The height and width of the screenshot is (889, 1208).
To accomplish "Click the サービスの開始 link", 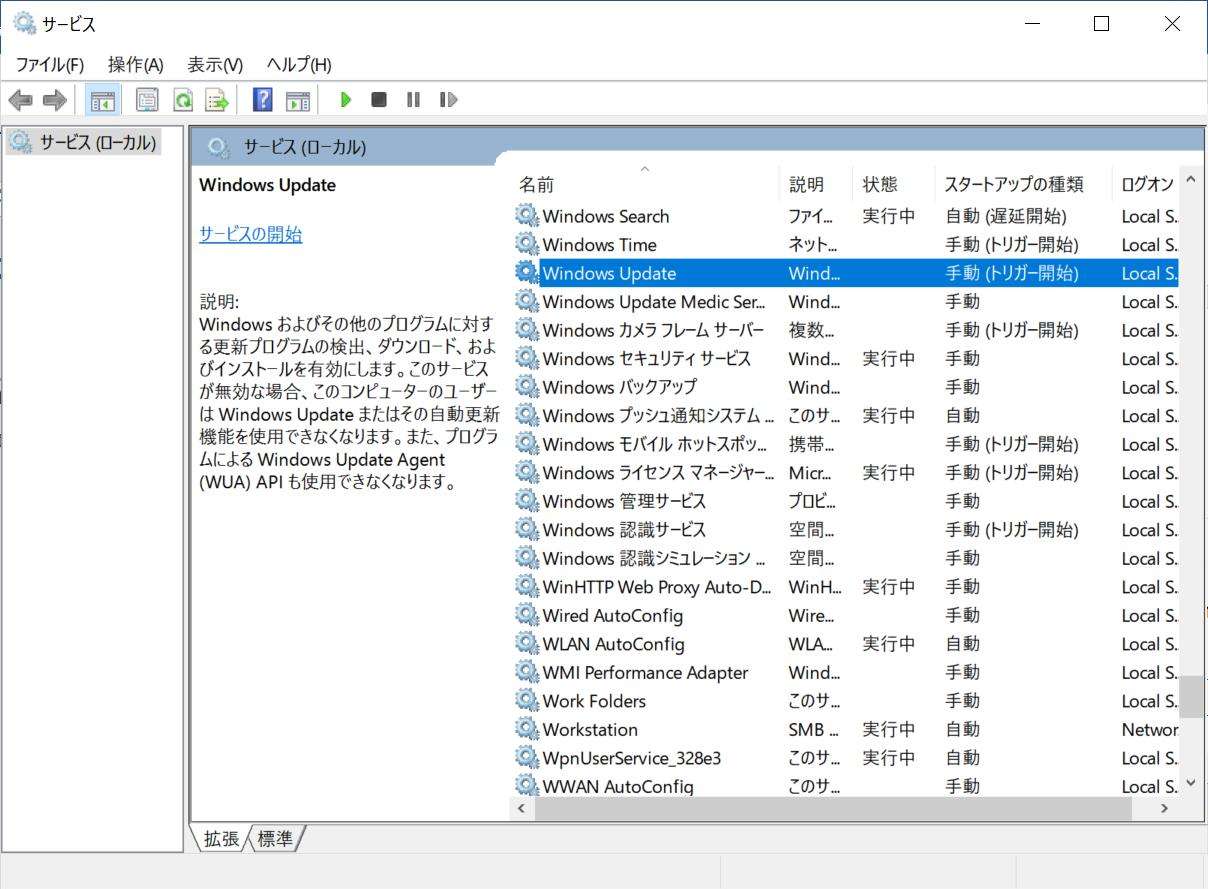I will (x=251, y=234).
